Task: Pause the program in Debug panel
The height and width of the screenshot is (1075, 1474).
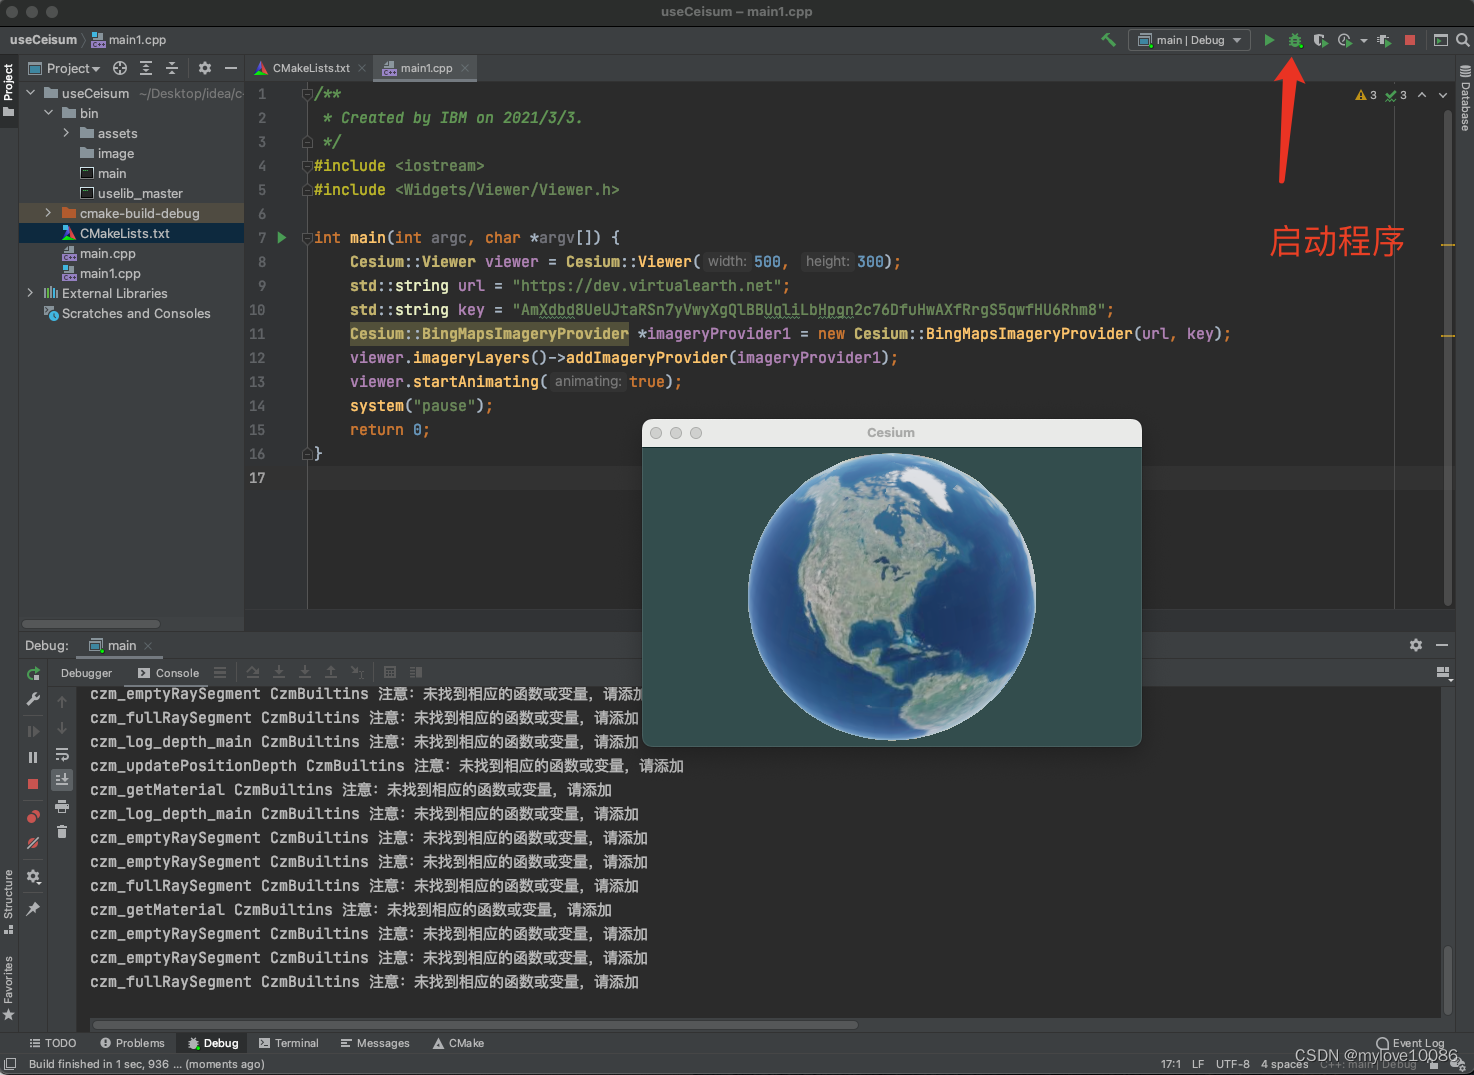Action: [33, 757]
